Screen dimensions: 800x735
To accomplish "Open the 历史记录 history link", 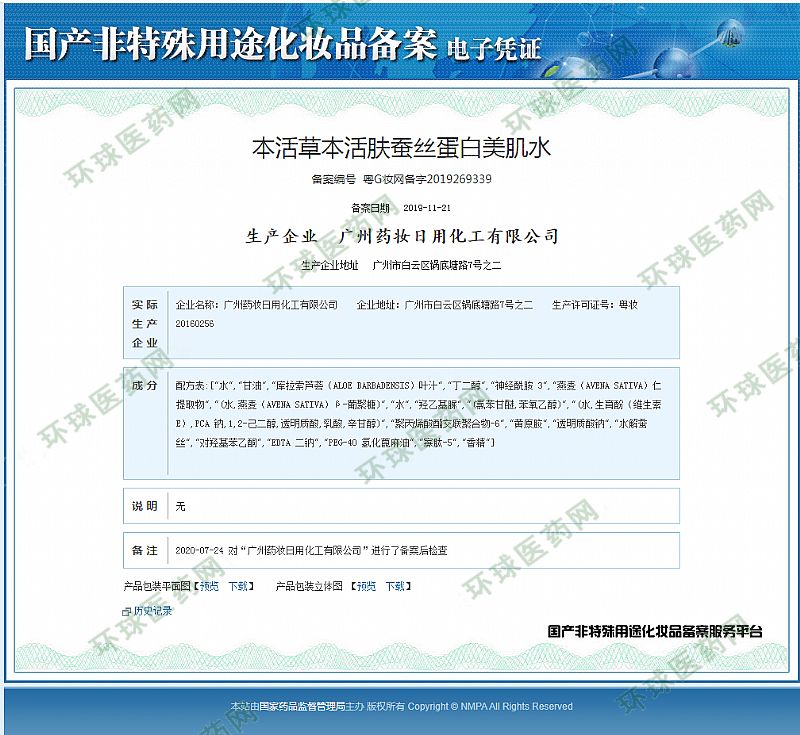I will point(152,611).
